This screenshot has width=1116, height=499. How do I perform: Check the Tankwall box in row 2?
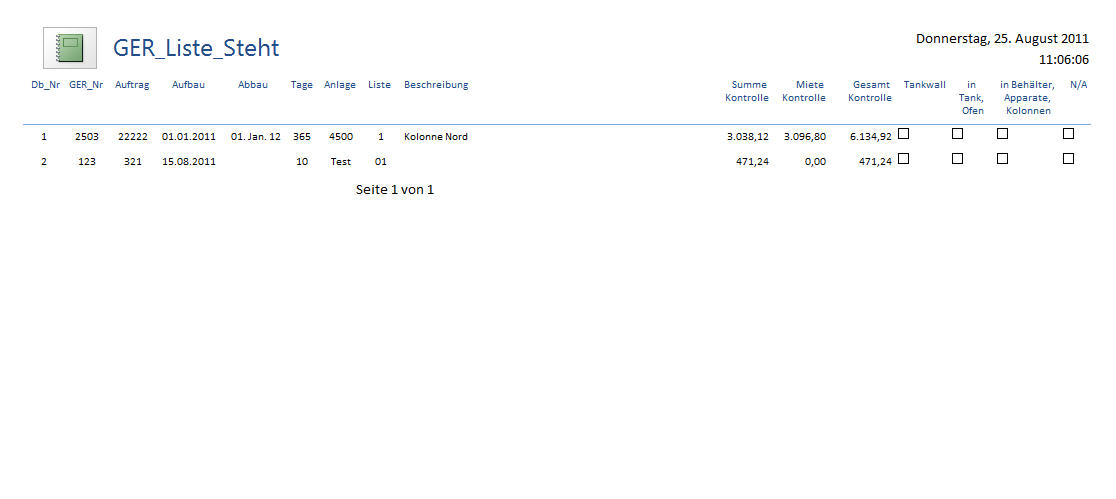click(x=903, y=159)
